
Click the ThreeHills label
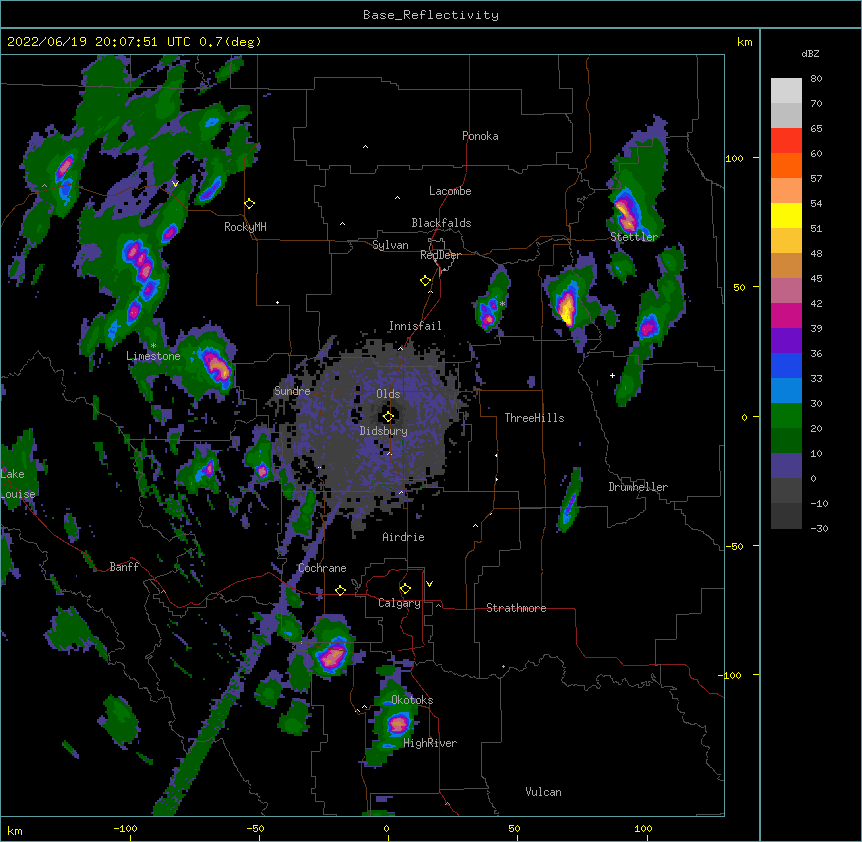(x=534, y=418)
